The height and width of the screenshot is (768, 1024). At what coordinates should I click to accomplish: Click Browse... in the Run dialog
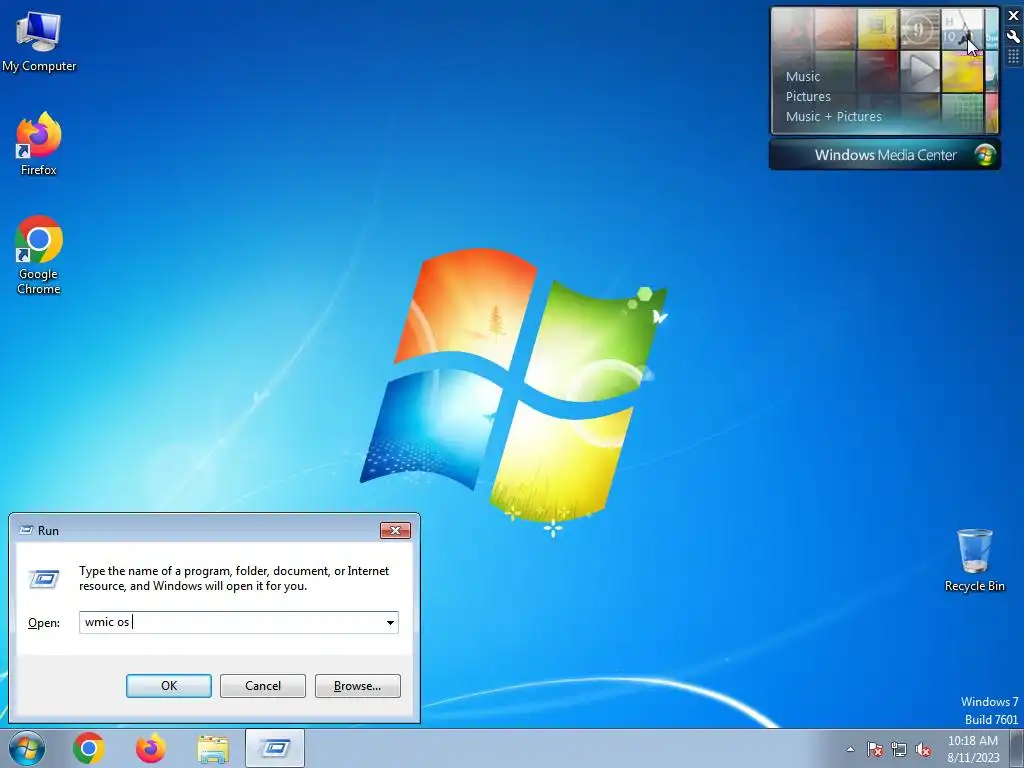(x=357, y=686)
